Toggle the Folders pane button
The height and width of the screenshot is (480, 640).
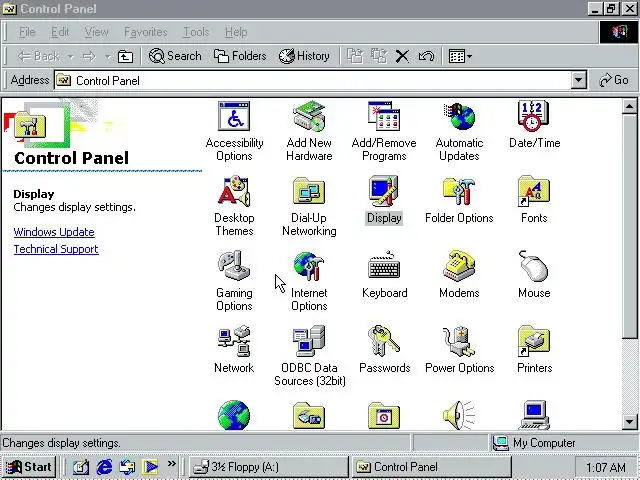[240, 56]
